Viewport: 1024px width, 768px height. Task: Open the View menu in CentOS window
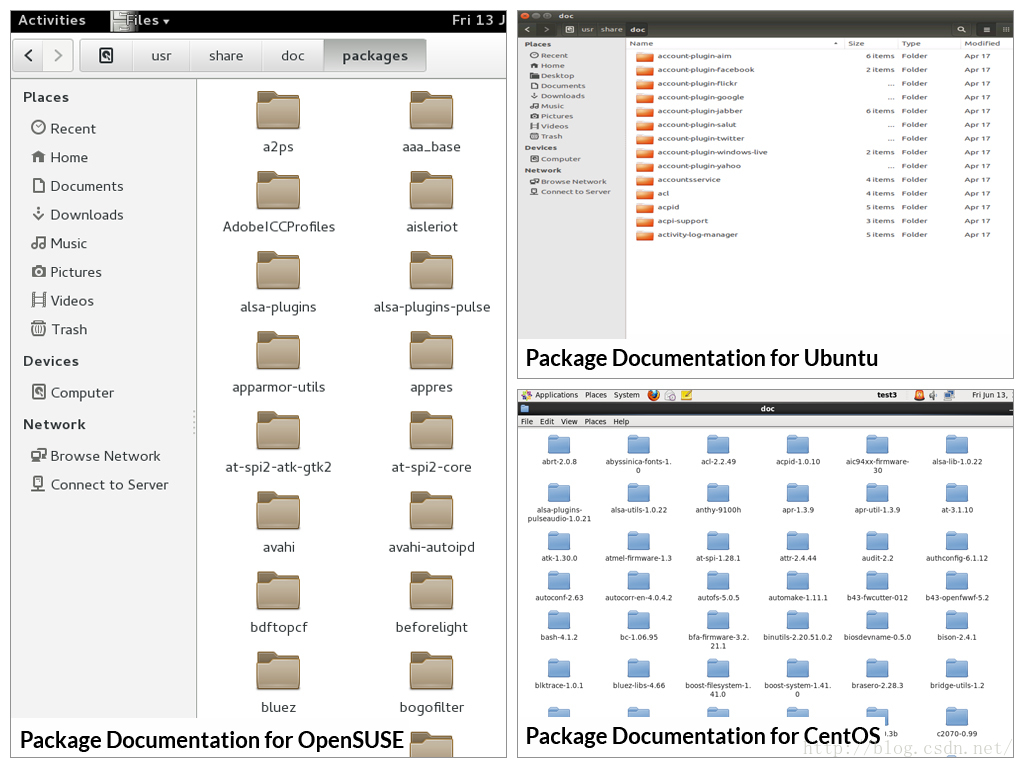click(x=569, y=422)
